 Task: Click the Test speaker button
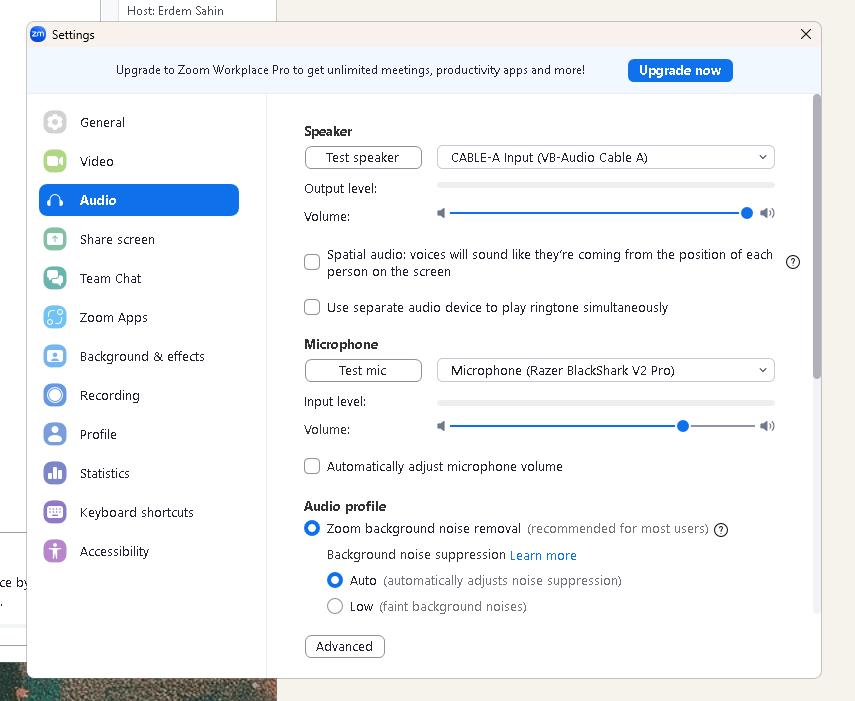pyautogui.click(x=363, y=158)
